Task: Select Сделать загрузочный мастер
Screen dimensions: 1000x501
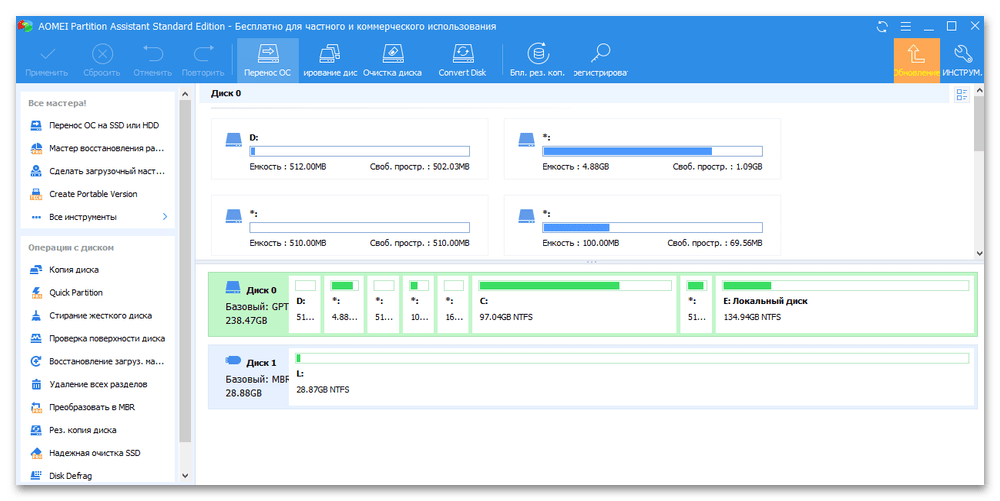Action: point(97,171)
